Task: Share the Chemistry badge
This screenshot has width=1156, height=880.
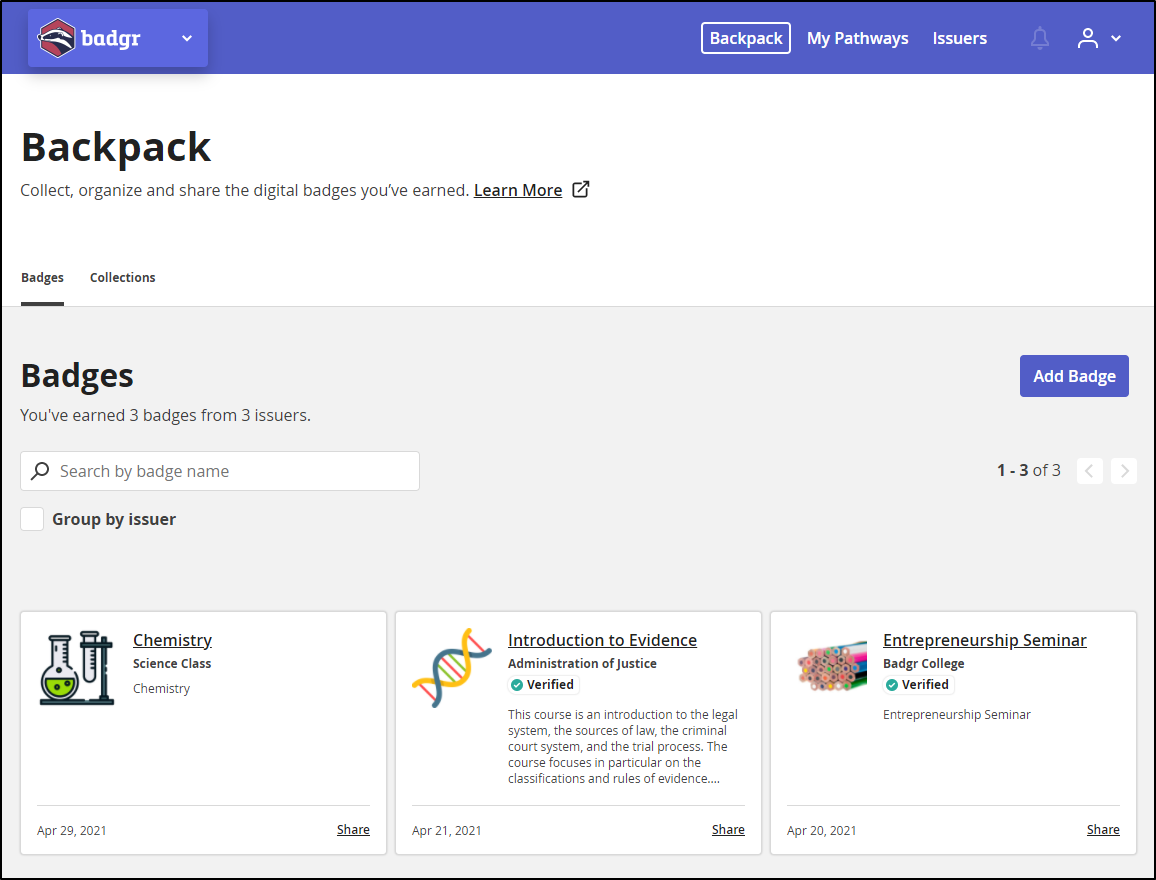Action: click(353, 830)
